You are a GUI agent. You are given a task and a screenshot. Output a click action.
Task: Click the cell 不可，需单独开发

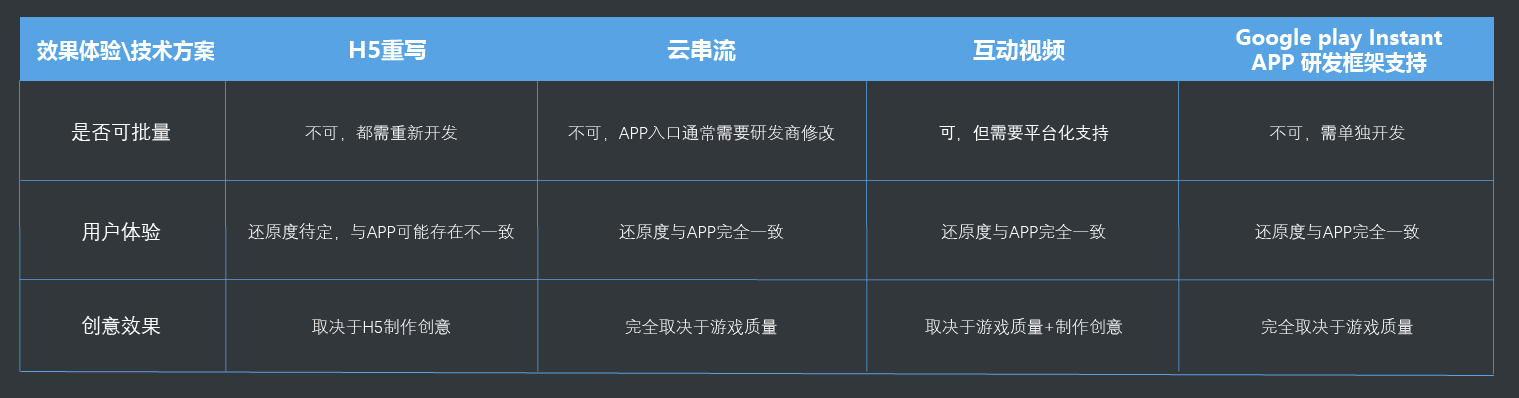1337,133
